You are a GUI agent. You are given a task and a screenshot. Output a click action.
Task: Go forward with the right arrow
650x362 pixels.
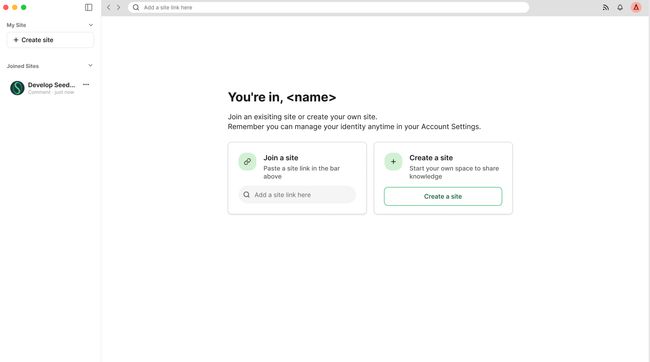119,7
